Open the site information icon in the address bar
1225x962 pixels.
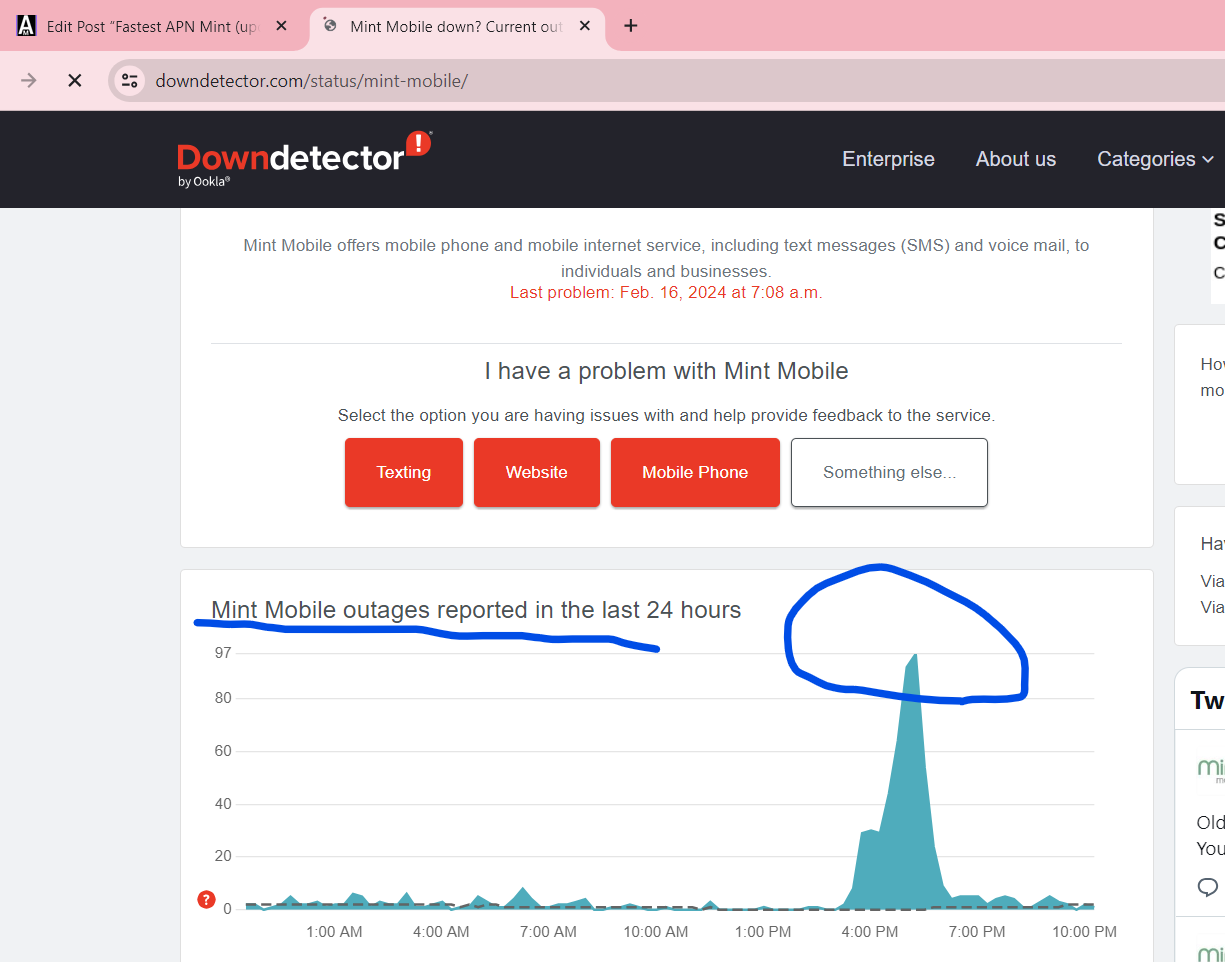pyautogui.click(x=129, y=80)
